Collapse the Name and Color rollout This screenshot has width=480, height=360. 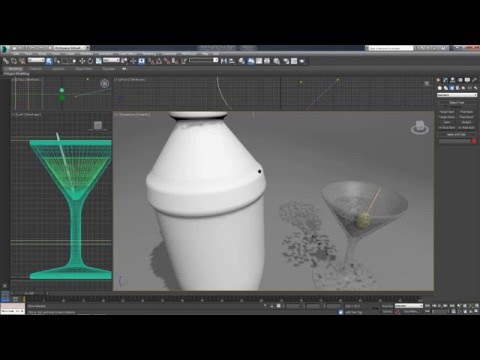point(457,134)
